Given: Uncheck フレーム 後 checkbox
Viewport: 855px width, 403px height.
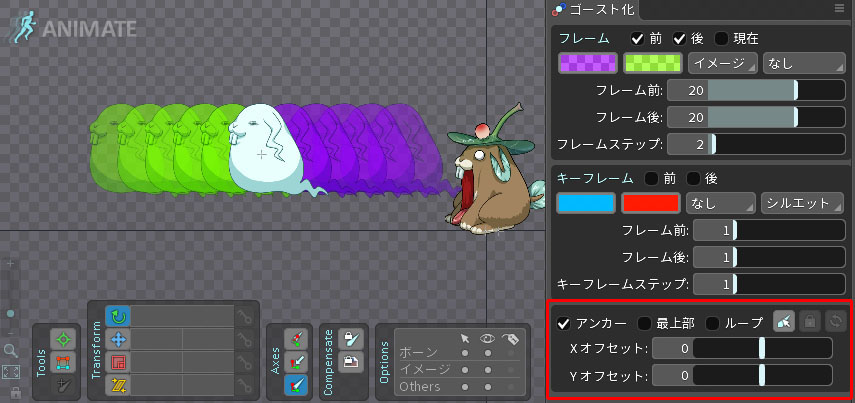Looking at the screenshot, I should coord(679,39).
